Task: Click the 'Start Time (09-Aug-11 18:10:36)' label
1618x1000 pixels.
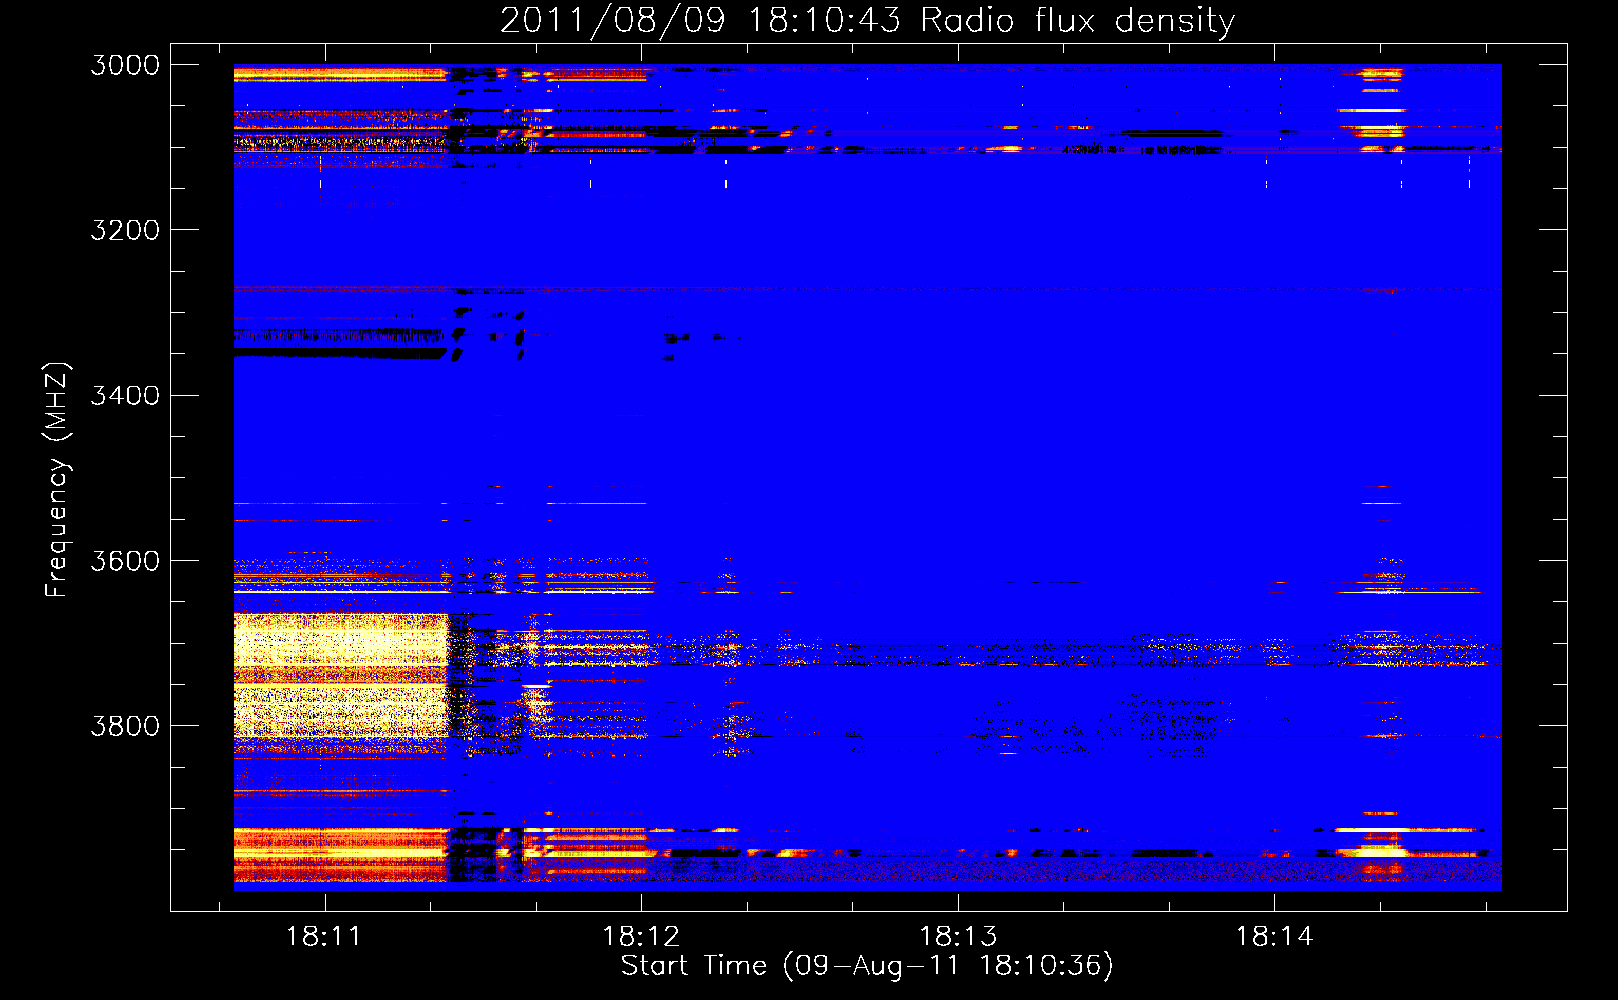Action: pos(867,966)
